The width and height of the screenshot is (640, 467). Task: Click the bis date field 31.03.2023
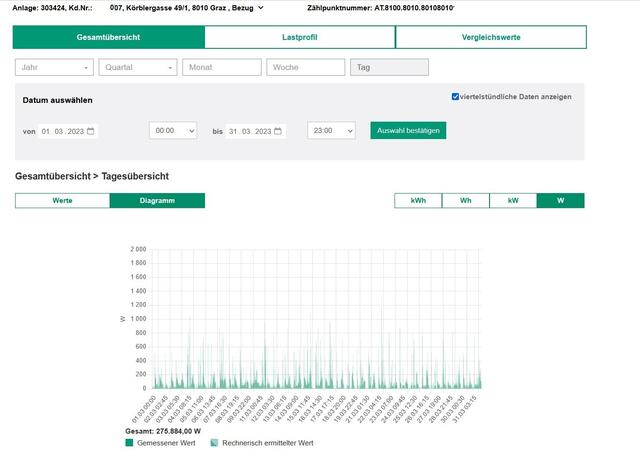click(x=256, y=131)
